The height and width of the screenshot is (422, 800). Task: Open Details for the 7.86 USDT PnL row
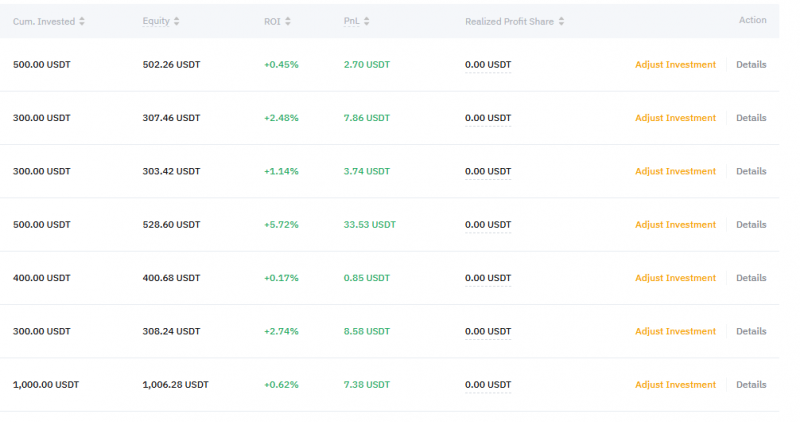pos(751,118)
